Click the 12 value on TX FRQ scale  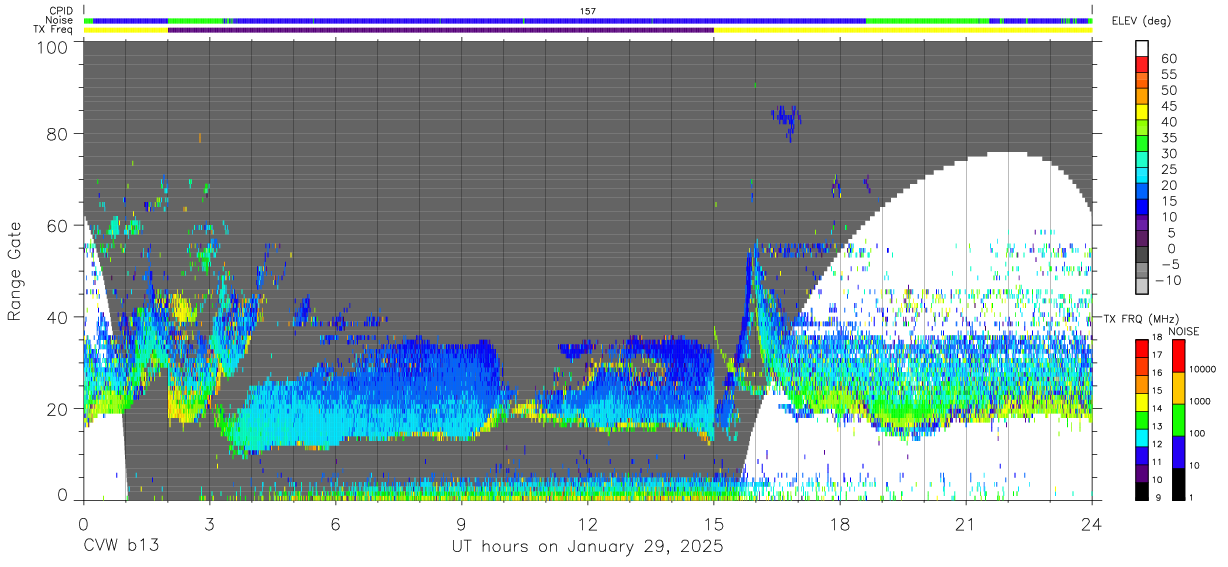[1156, 444]
